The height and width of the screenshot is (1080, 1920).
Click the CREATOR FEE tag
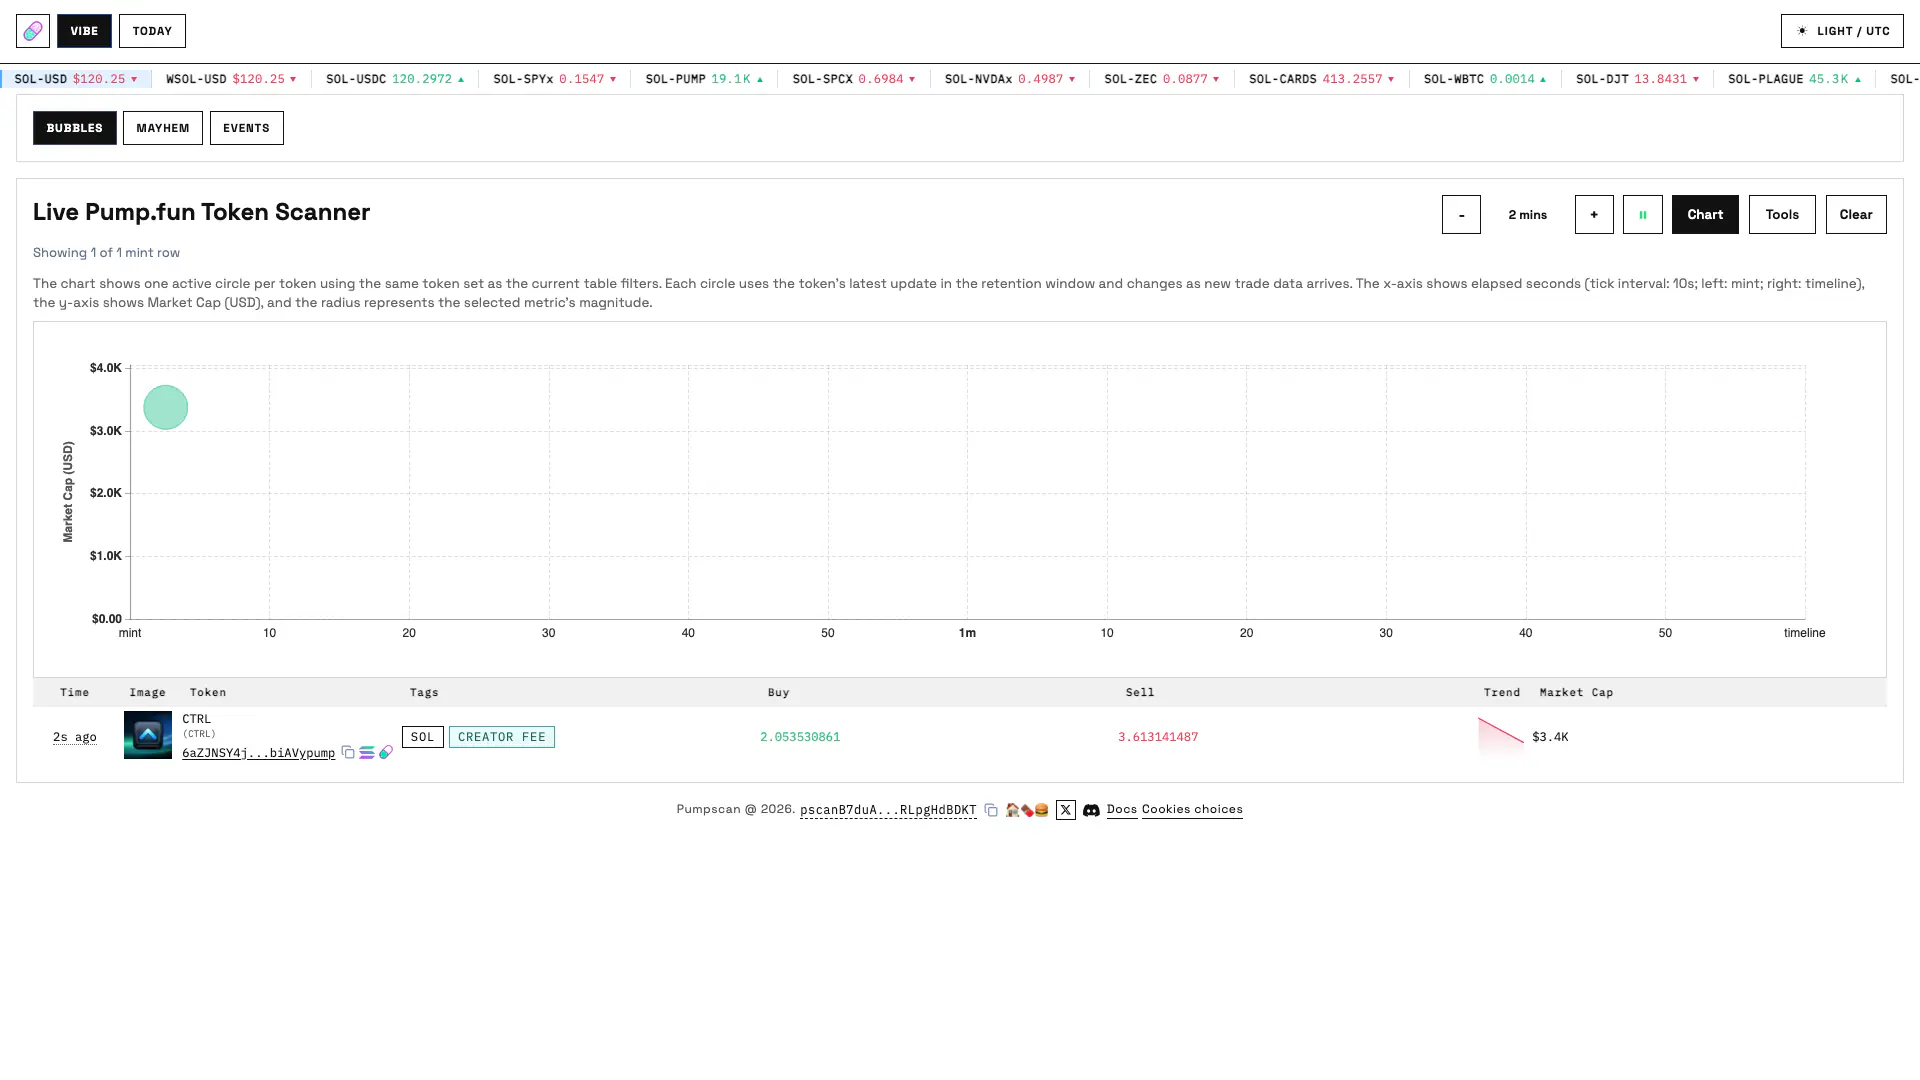click(x=502, y=737)
